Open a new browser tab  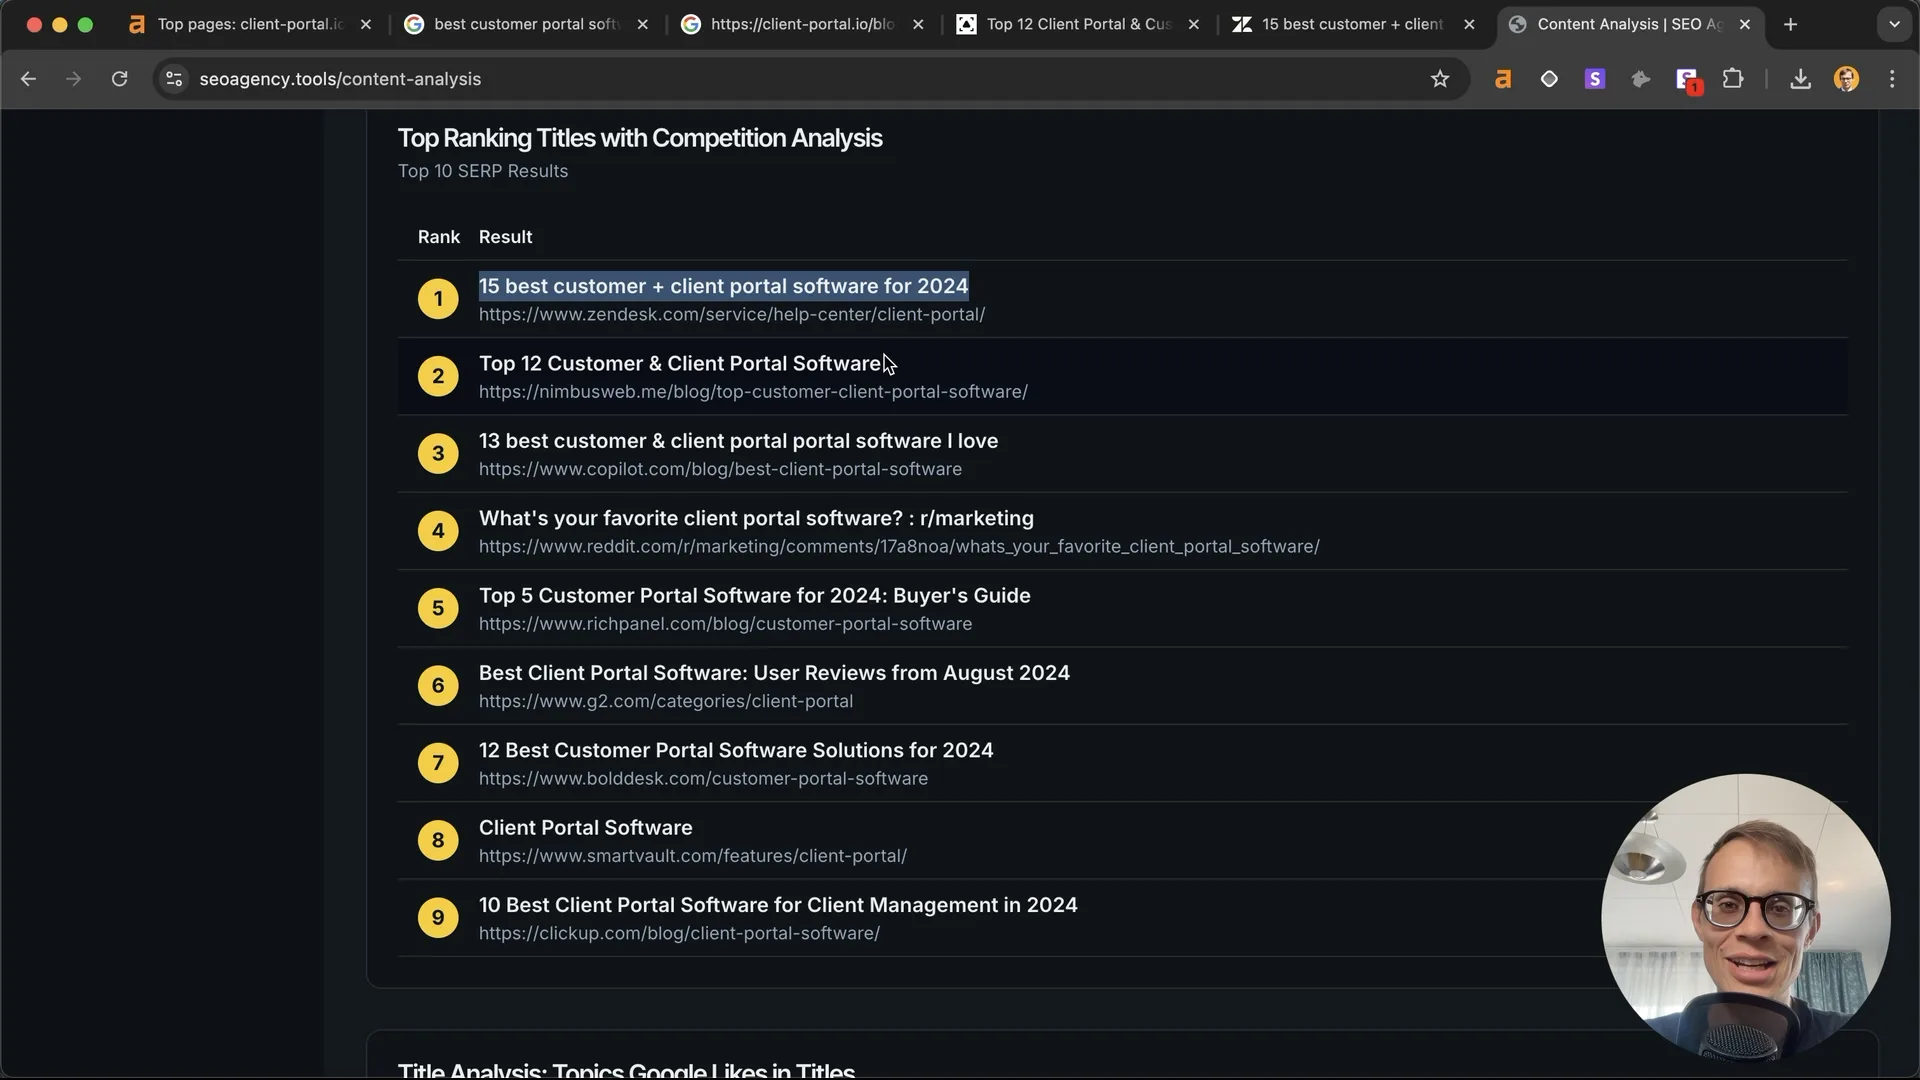(x=1790, y=24)
